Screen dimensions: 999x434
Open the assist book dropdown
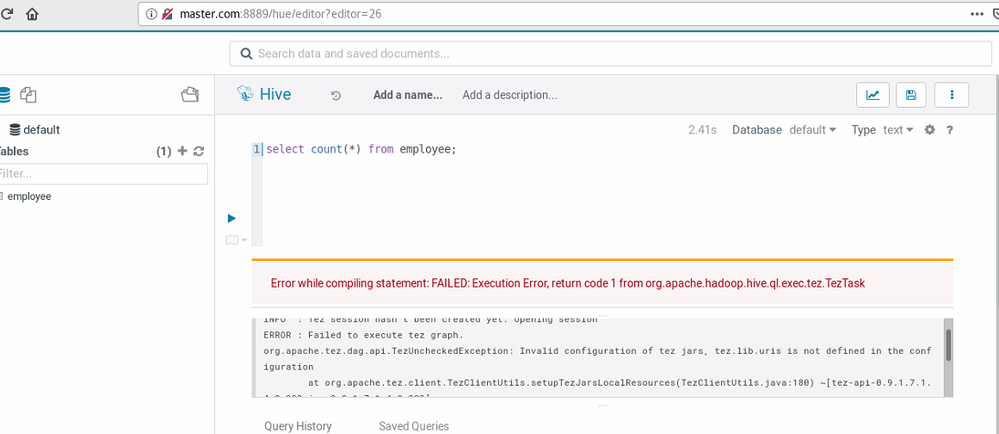(236, 240)
